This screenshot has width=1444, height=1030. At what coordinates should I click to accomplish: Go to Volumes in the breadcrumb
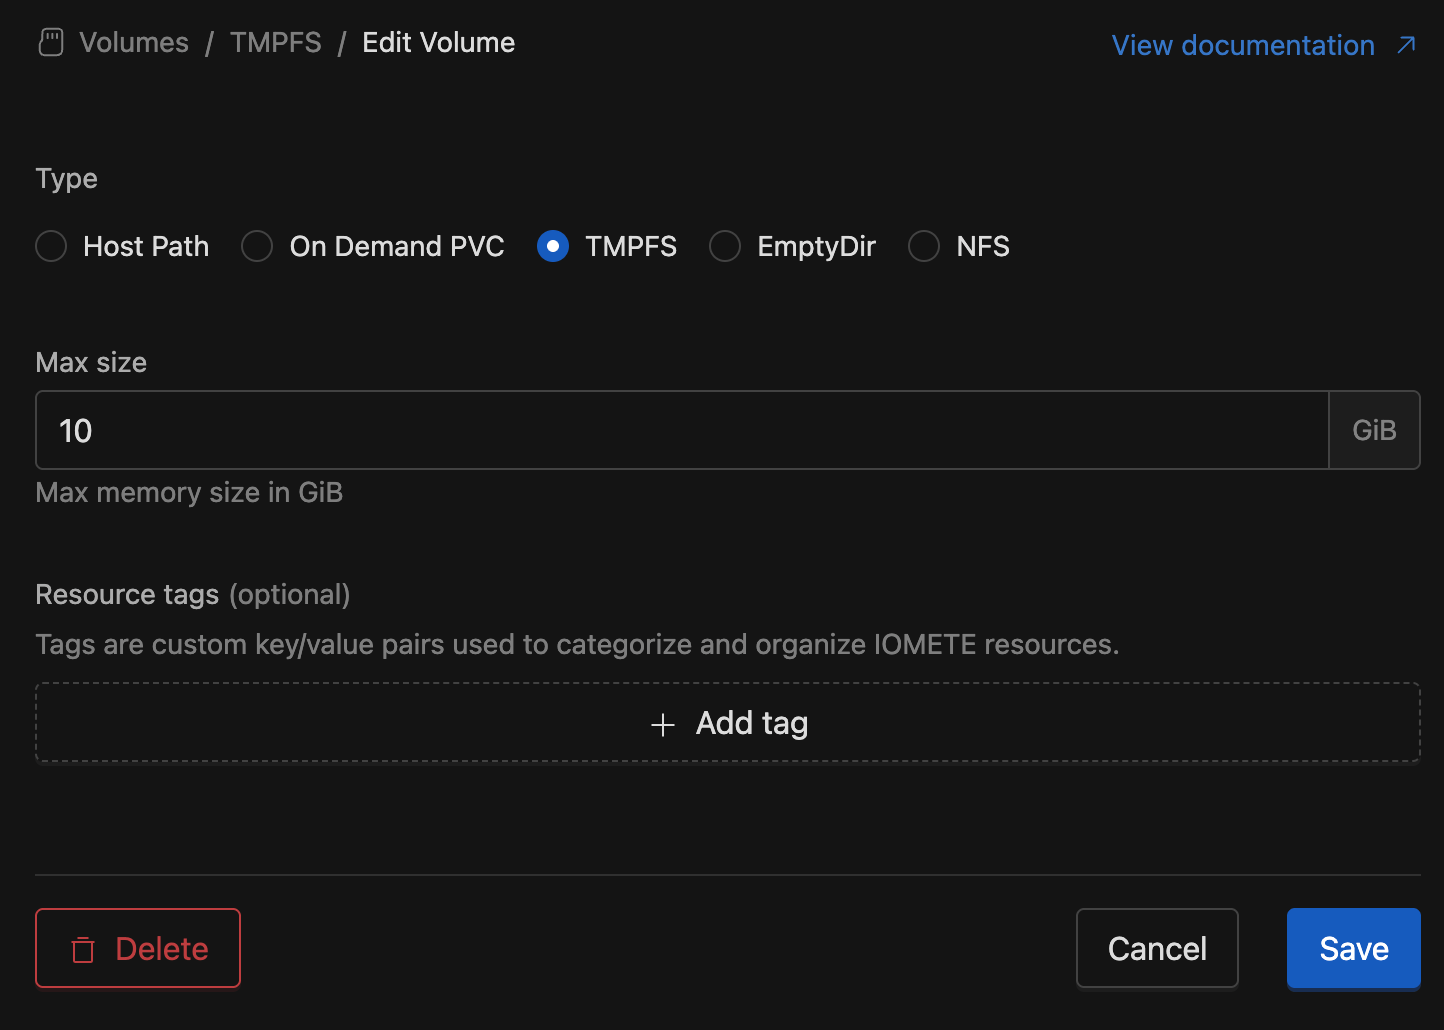pos(133,43)
